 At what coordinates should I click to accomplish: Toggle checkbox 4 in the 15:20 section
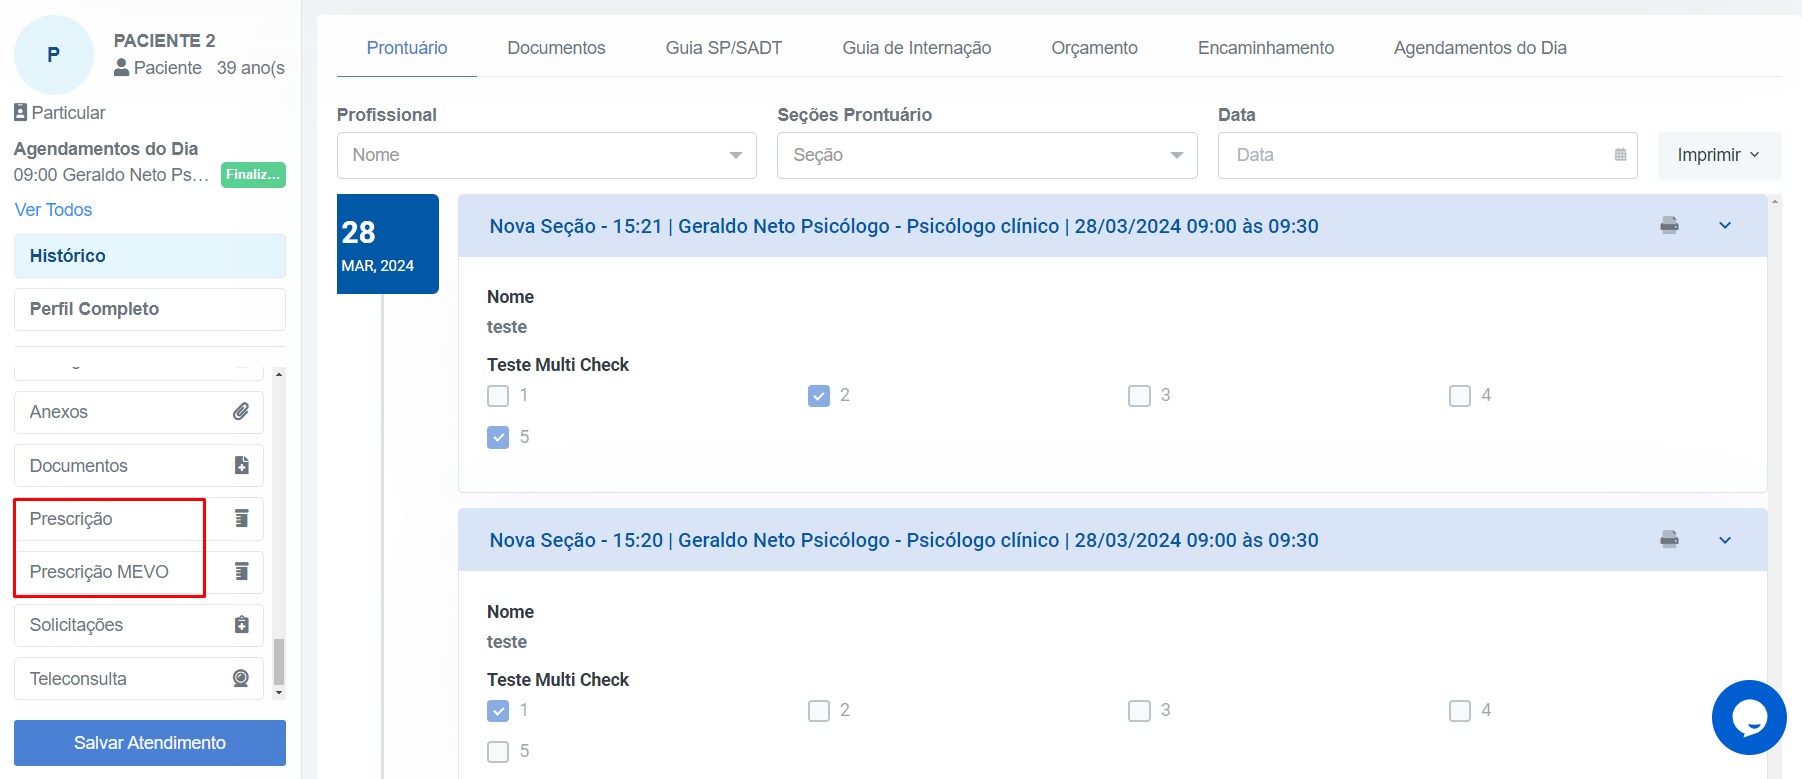coord(1460,710)
